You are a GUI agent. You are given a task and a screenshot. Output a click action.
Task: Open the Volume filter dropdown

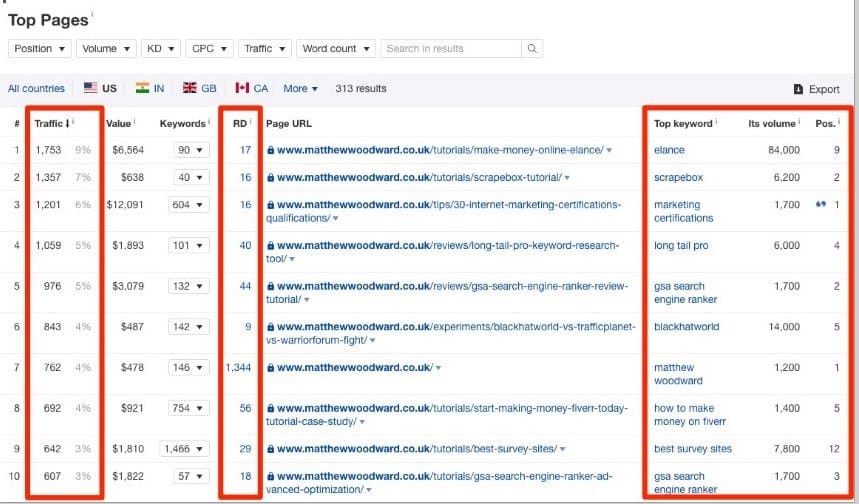tap(106, 48)
